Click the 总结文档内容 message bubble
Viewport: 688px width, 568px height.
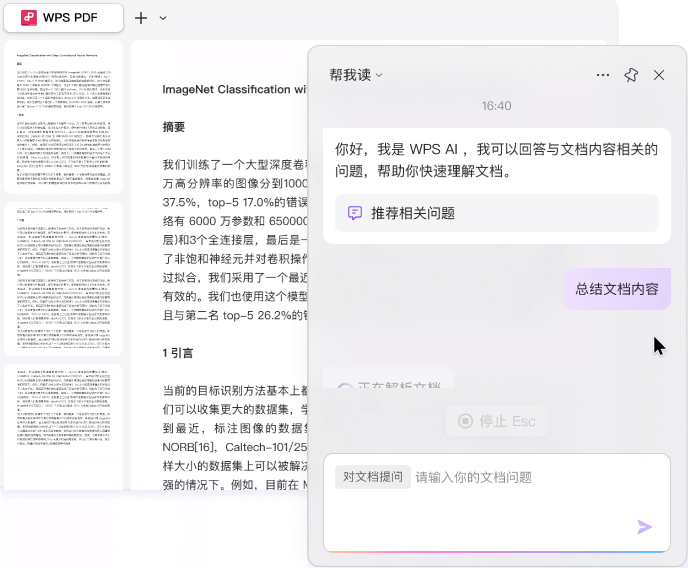point(617,289)
